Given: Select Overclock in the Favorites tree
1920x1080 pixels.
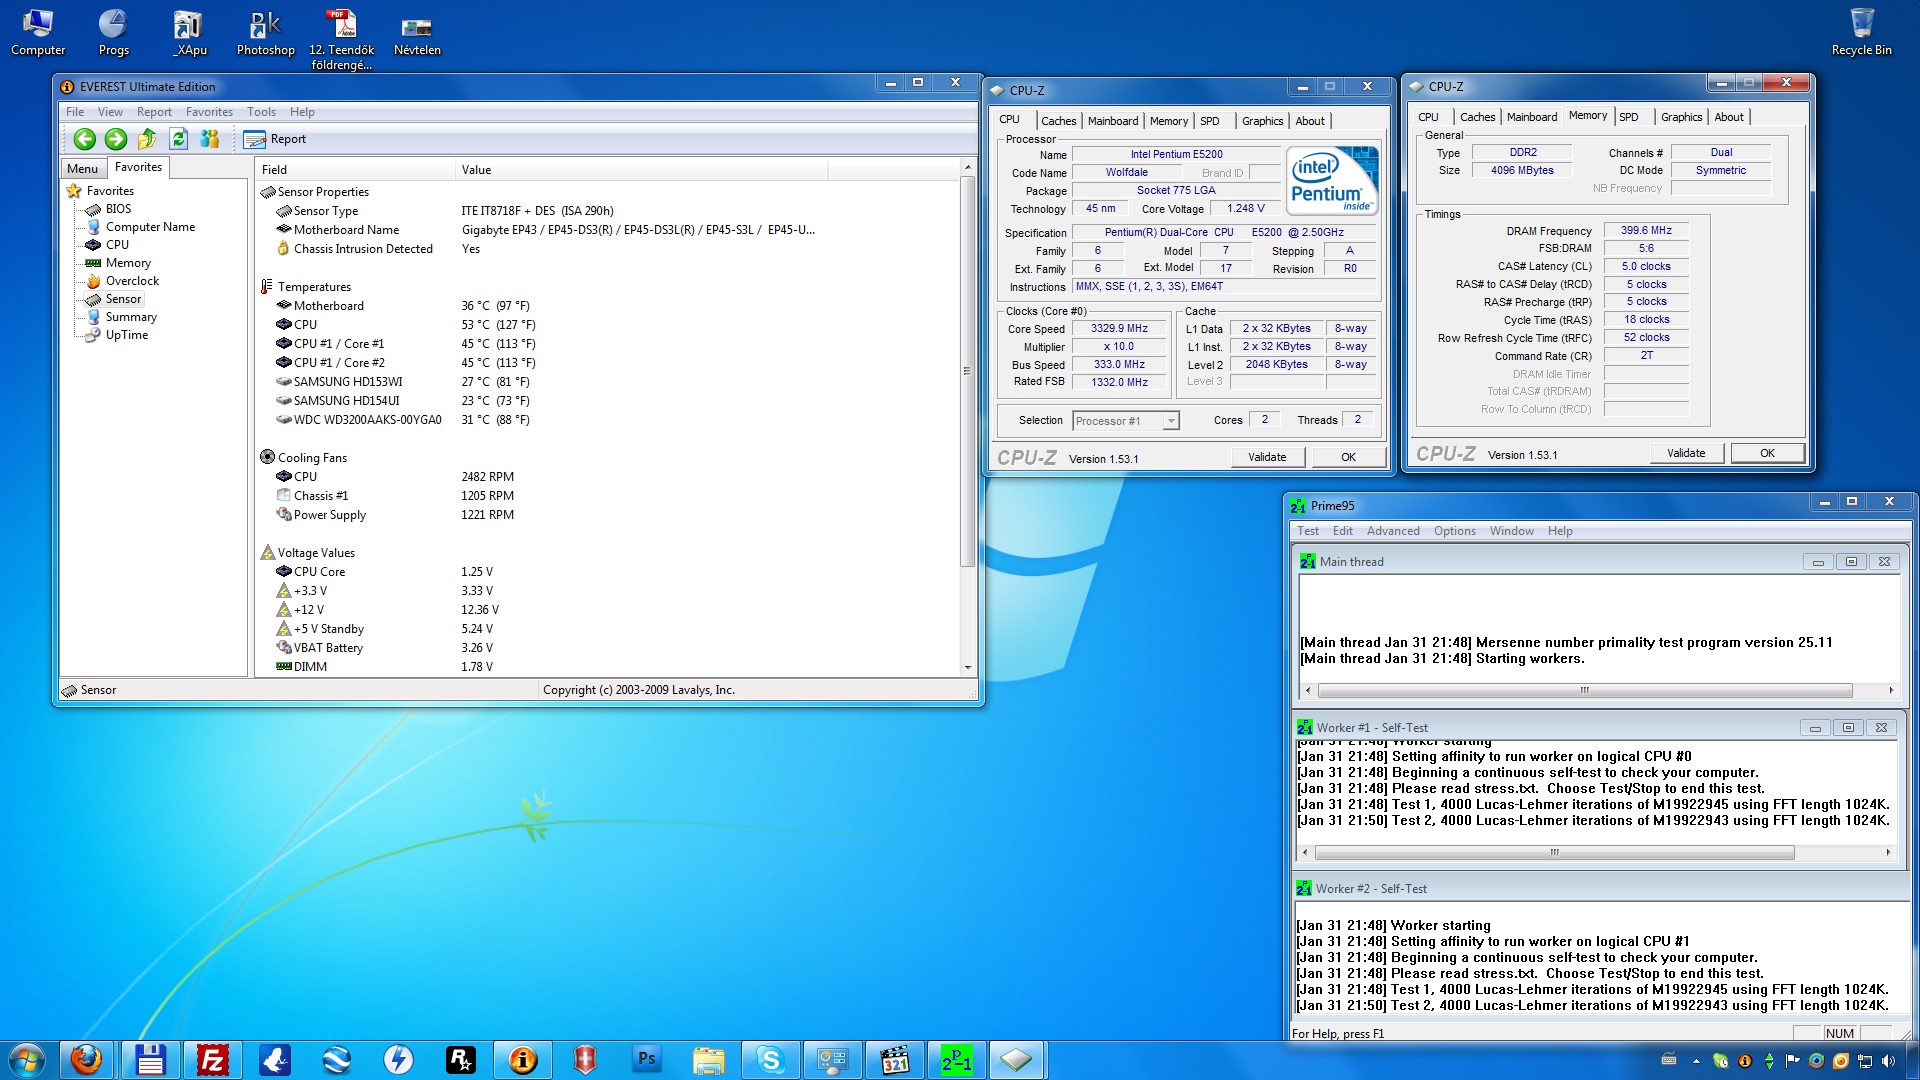Looking at the screenshot, I should click(132, 281).
